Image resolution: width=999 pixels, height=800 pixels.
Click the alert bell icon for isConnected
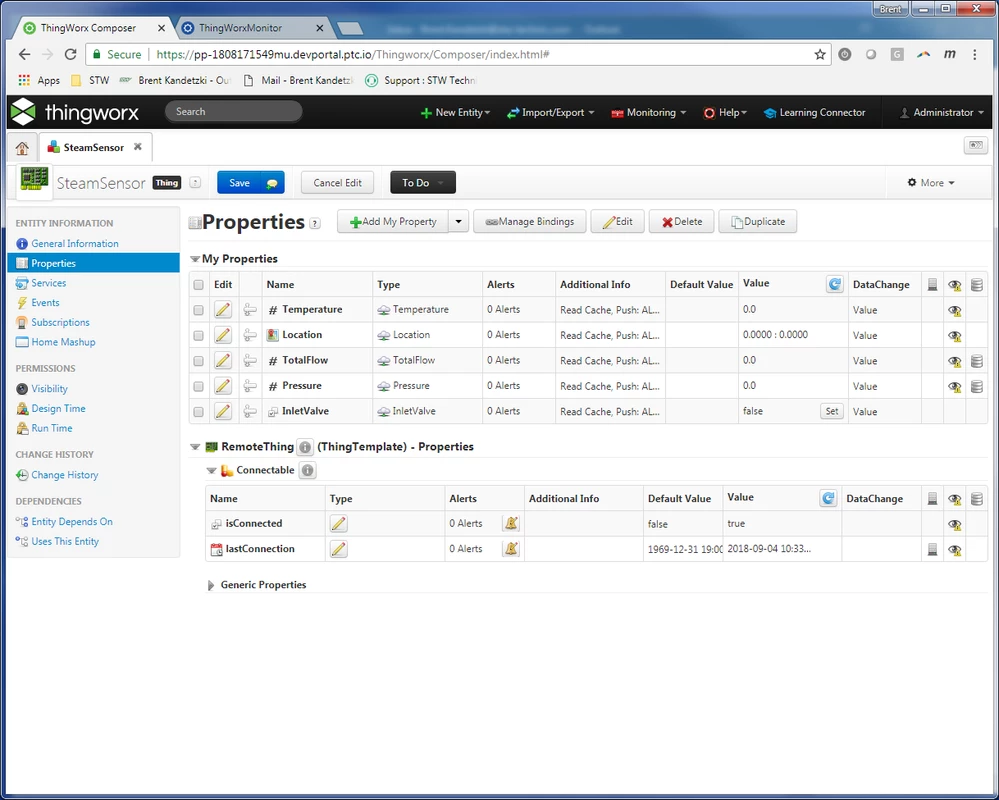coord(511,524)
